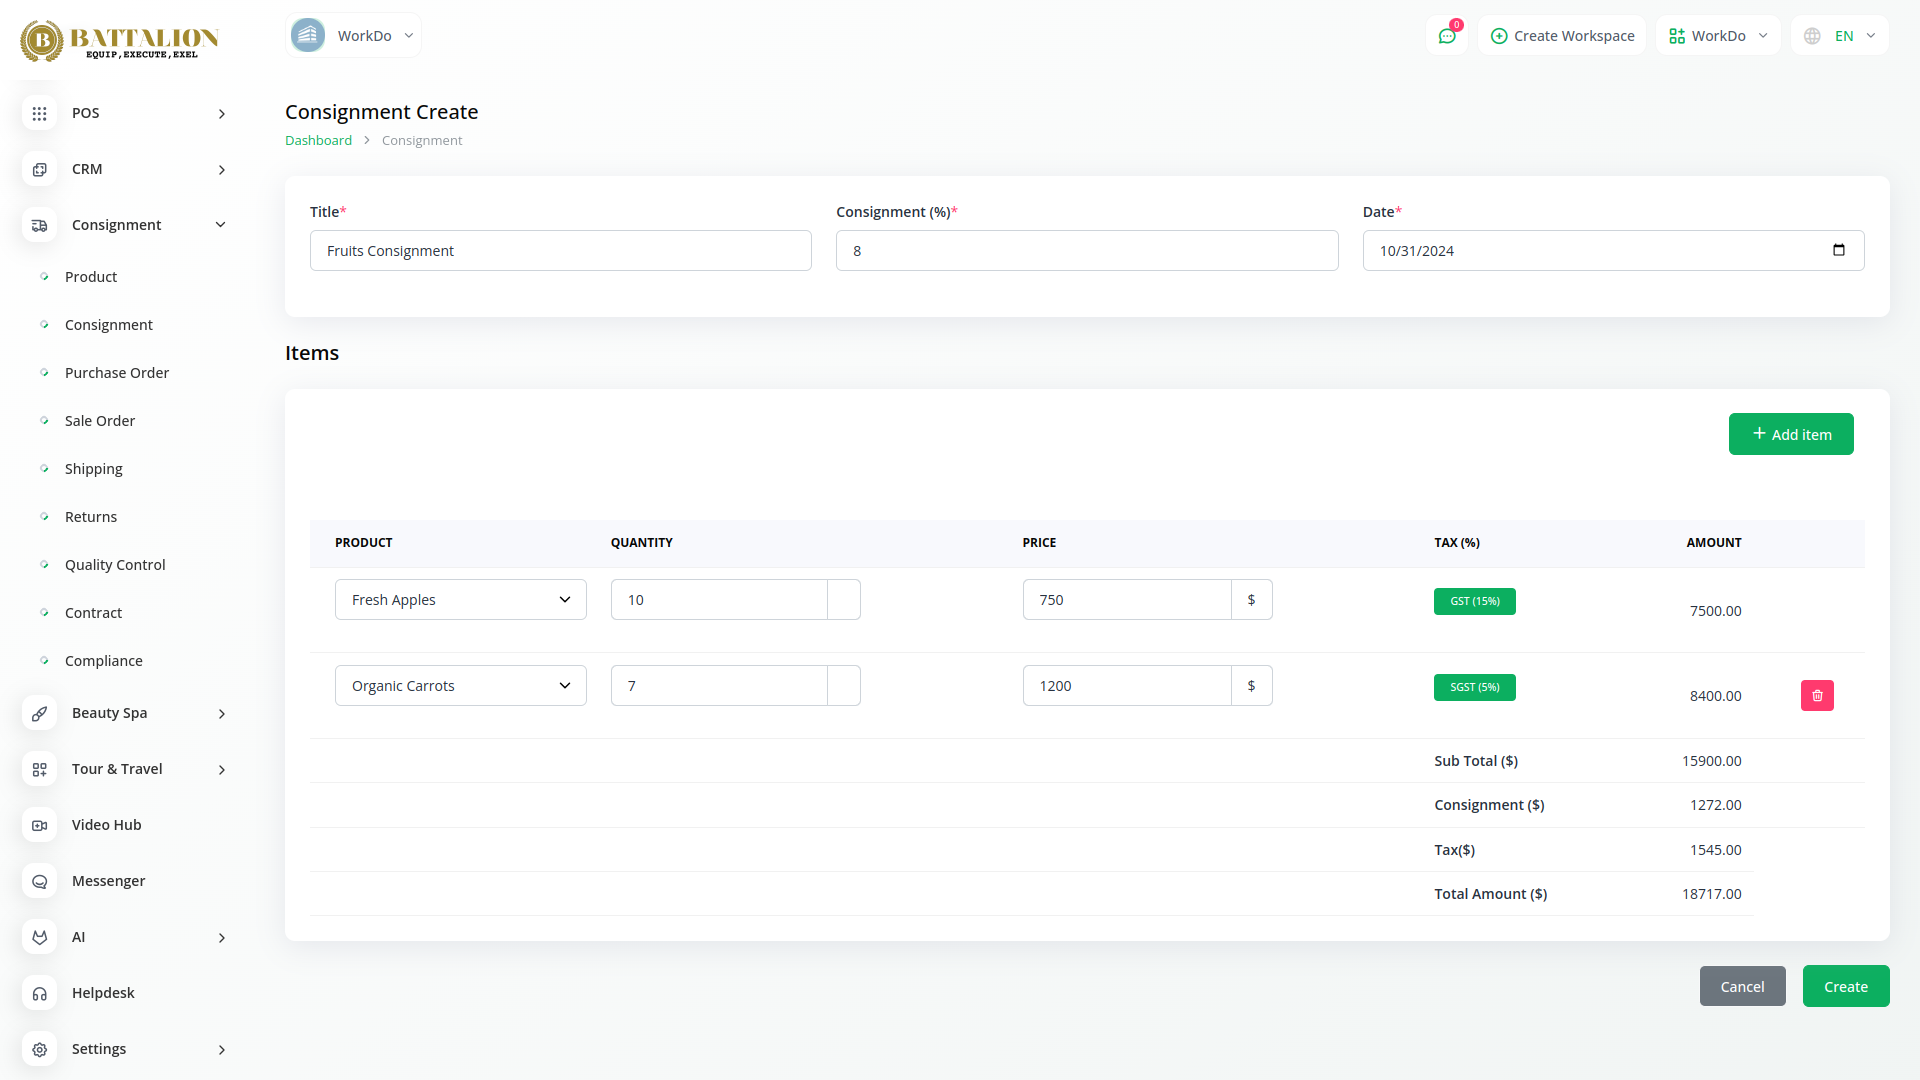Delete the Organic Carrots item row
Screen dimensions: 1920x1080
[1816, 696]
